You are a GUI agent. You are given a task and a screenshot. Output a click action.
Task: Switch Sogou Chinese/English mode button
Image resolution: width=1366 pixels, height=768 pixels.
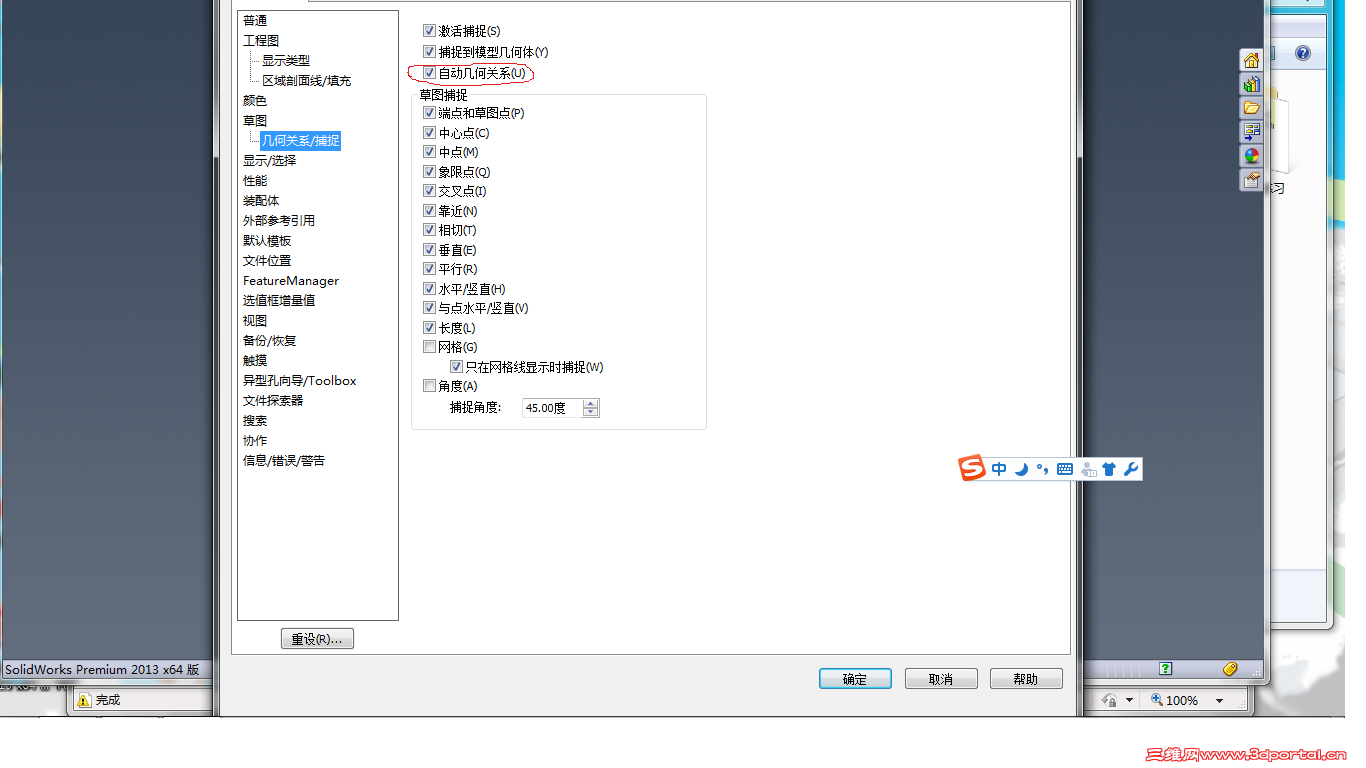(999, 469)
